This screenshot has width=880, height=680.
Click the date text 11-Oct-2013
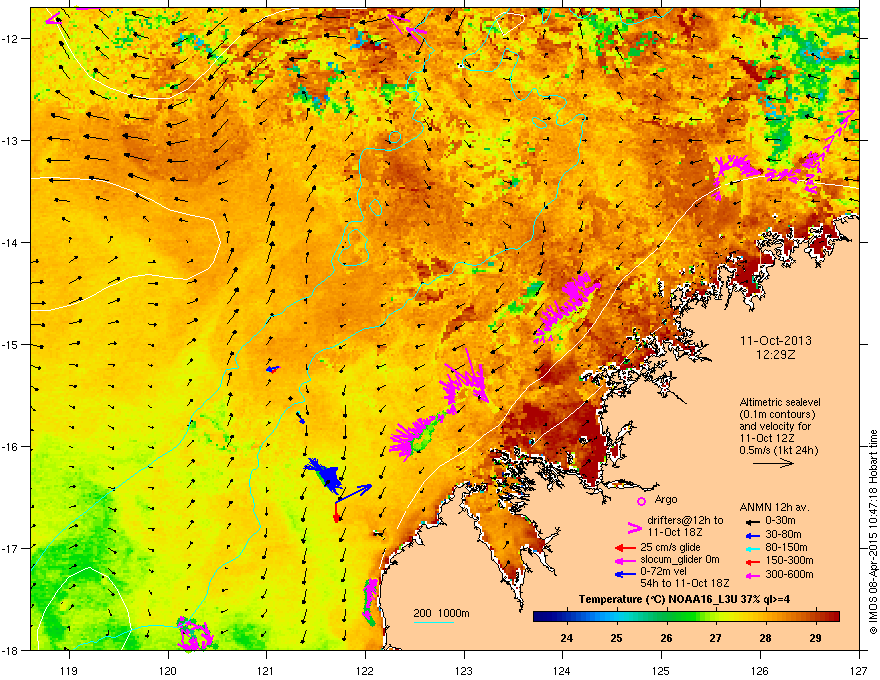tap(776, 341)
